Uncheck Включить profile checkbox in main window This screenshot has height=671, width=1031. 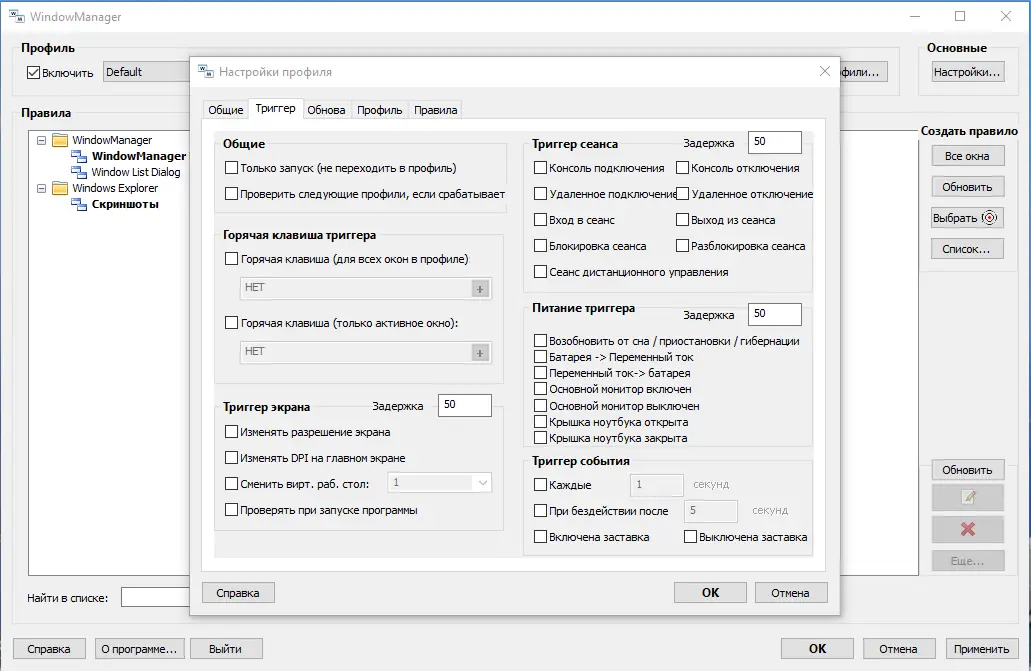[x=34, y=72]
